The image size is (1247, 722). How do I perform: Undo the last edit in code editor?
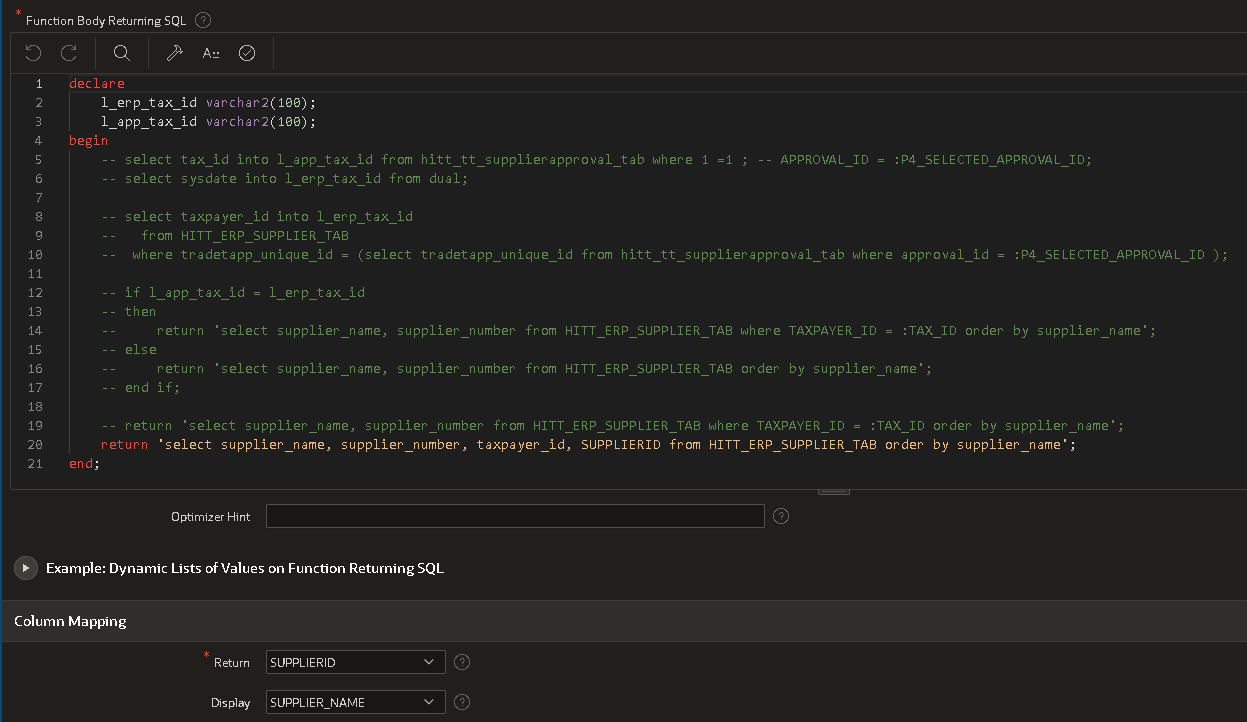33,53
